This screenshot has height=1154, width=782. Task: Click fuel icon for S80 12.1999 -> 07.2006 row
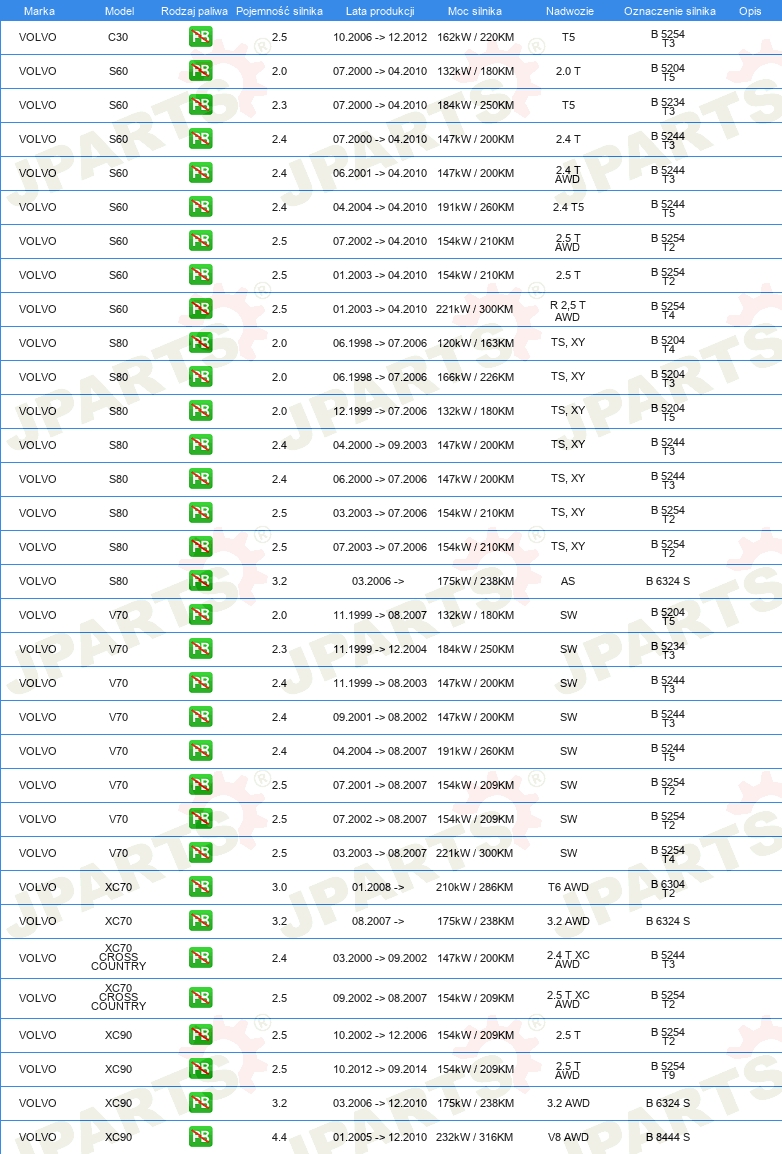(x=200, y=411)
